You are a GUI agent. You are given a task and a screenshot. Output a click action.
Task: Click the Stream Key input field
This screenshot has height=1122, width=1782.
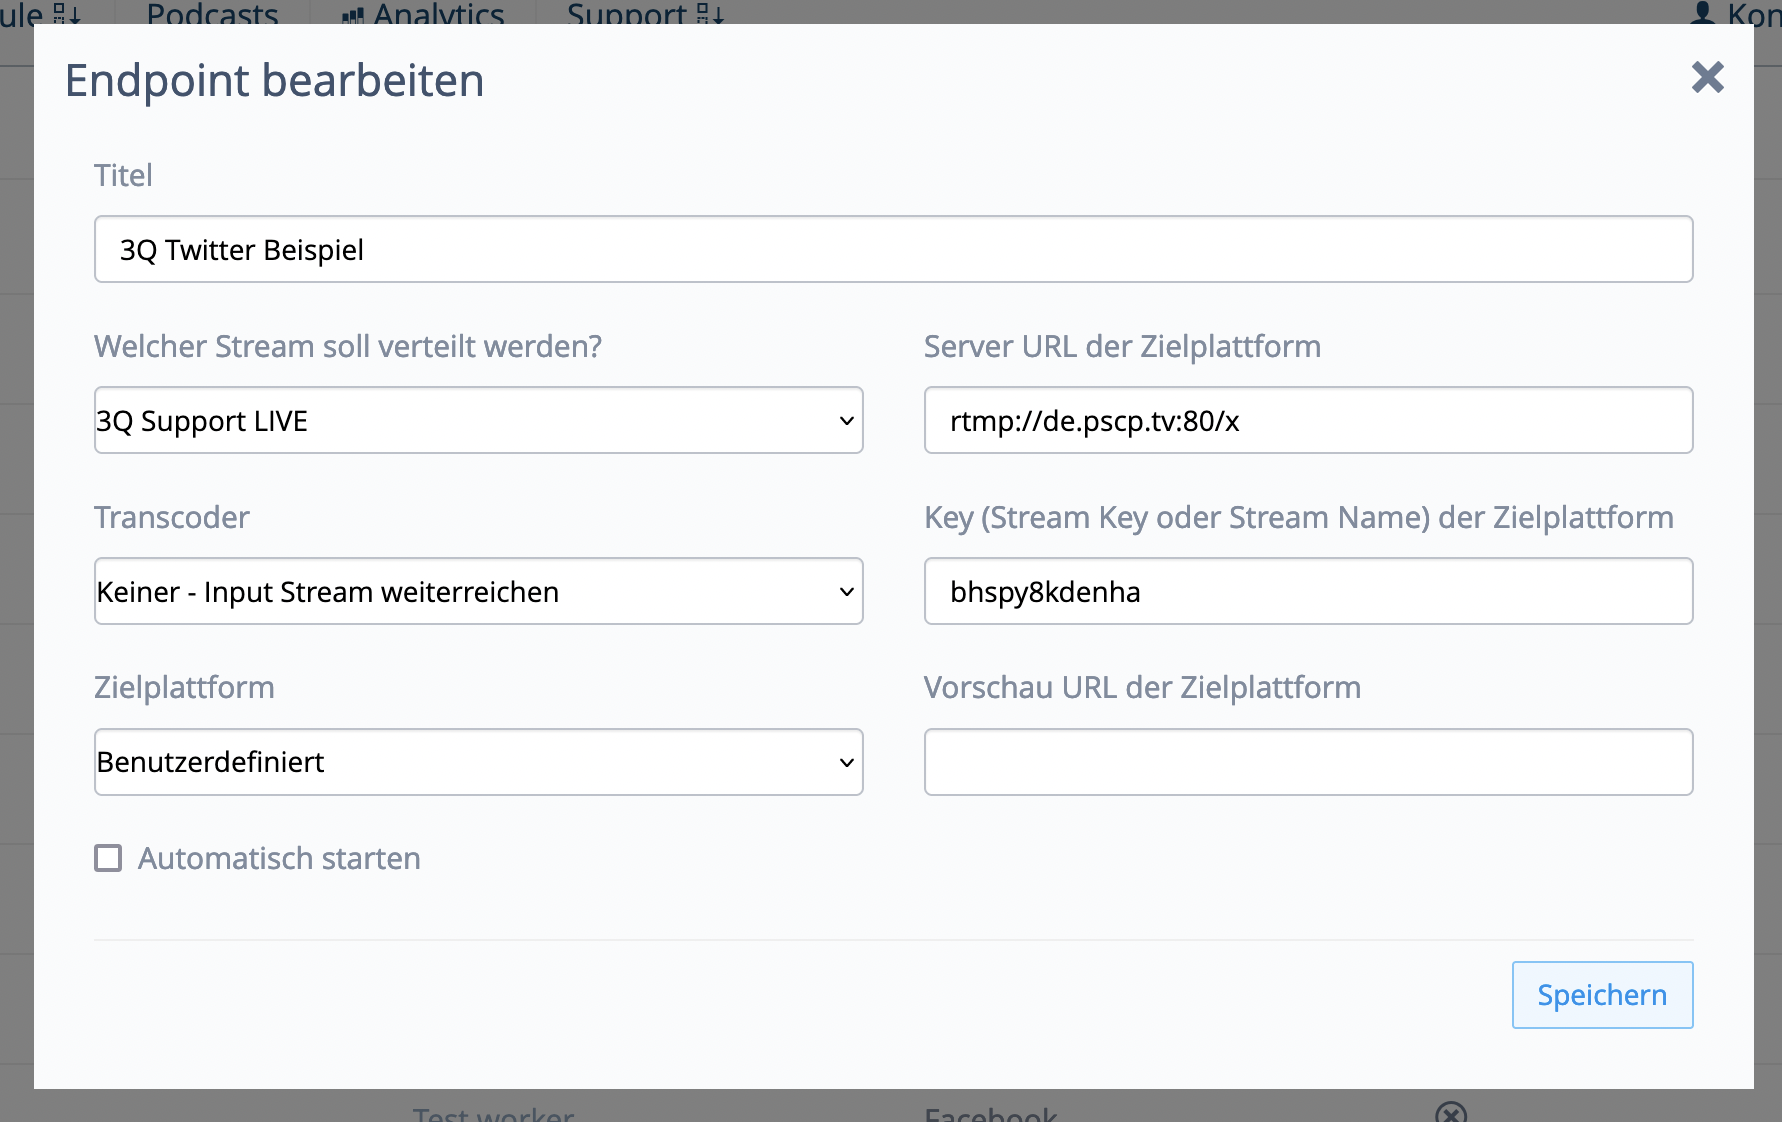[1308, 591]
